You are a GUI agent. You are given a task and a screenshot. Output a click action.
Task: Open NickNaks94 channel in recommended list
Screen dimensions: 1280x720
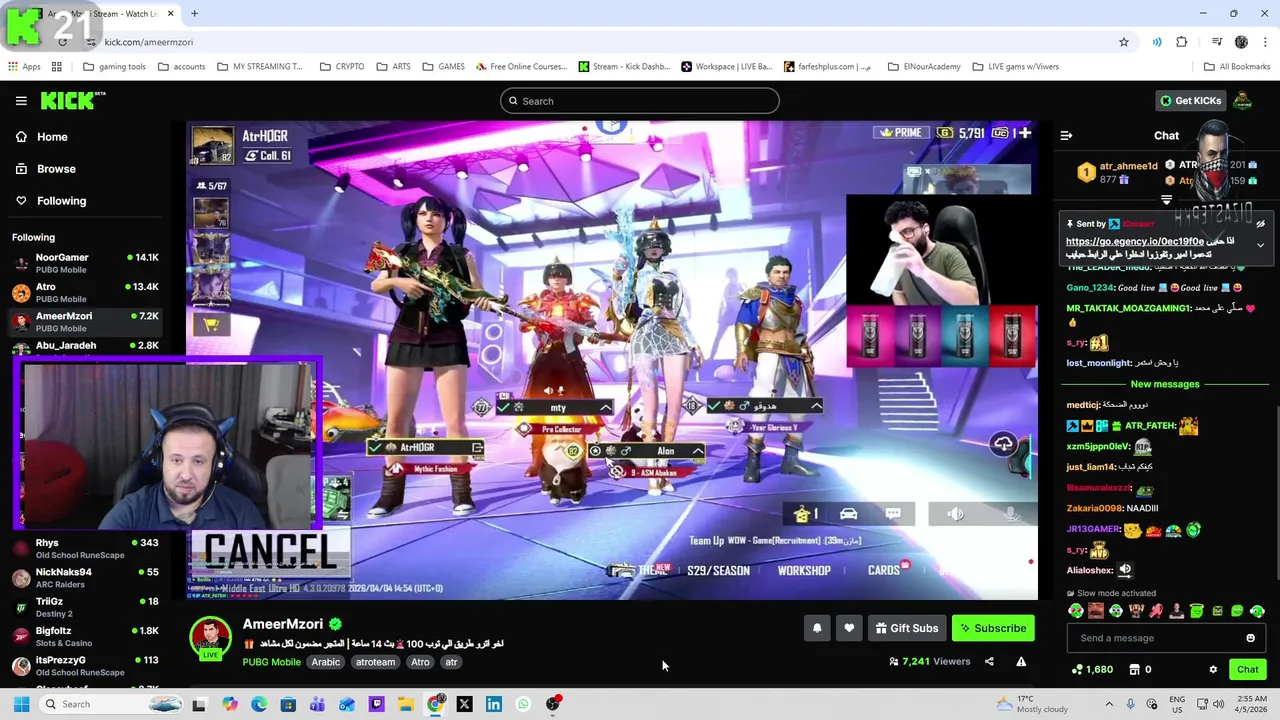pyautogui.click(x=86, y=578)
